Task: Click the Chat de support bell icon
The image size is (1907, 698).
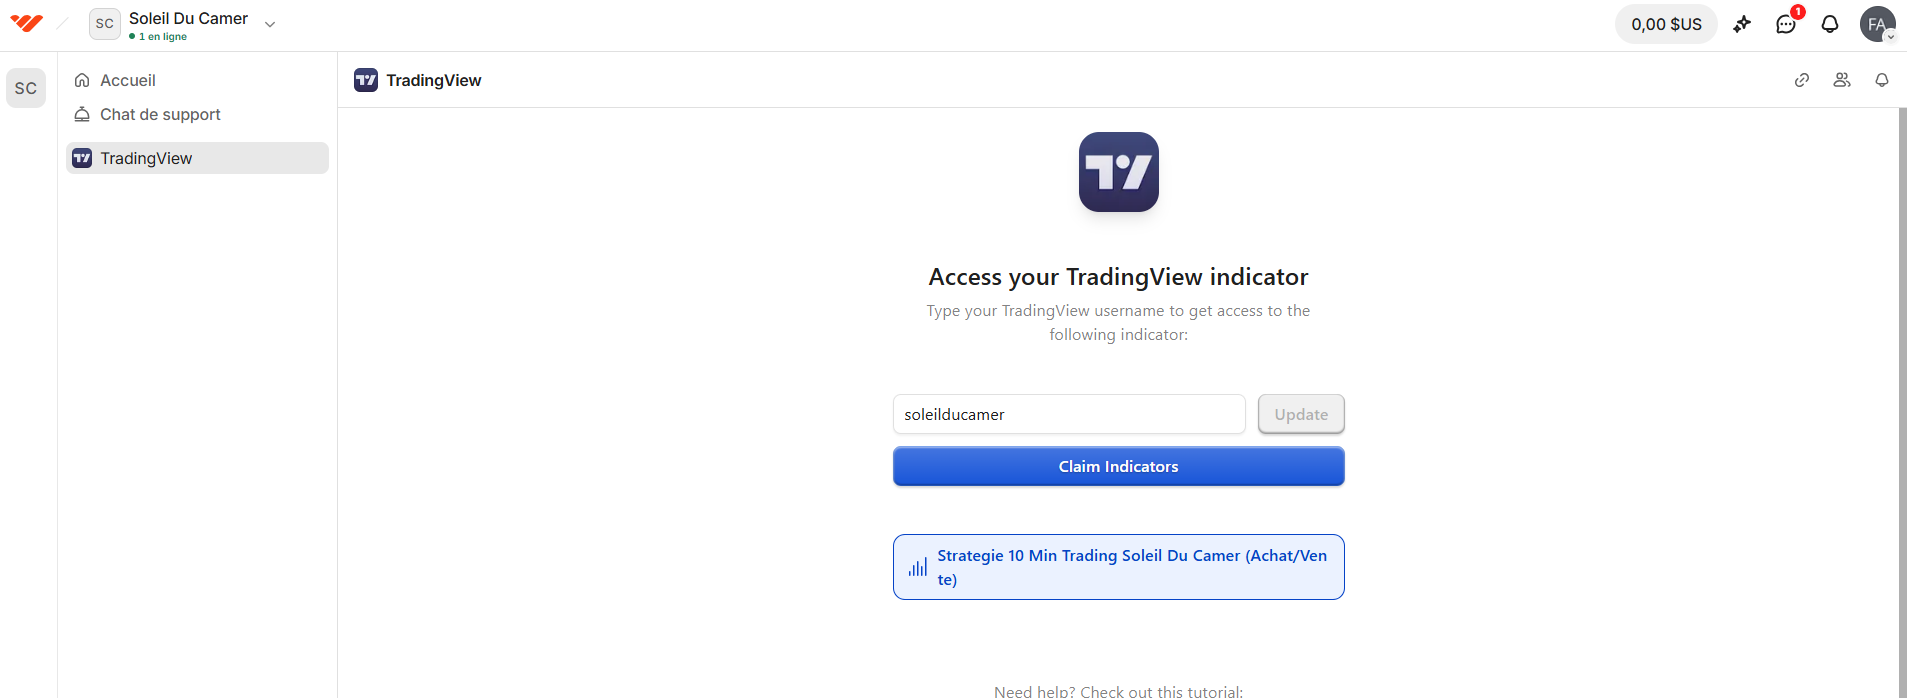Action: tap(82, 114)
